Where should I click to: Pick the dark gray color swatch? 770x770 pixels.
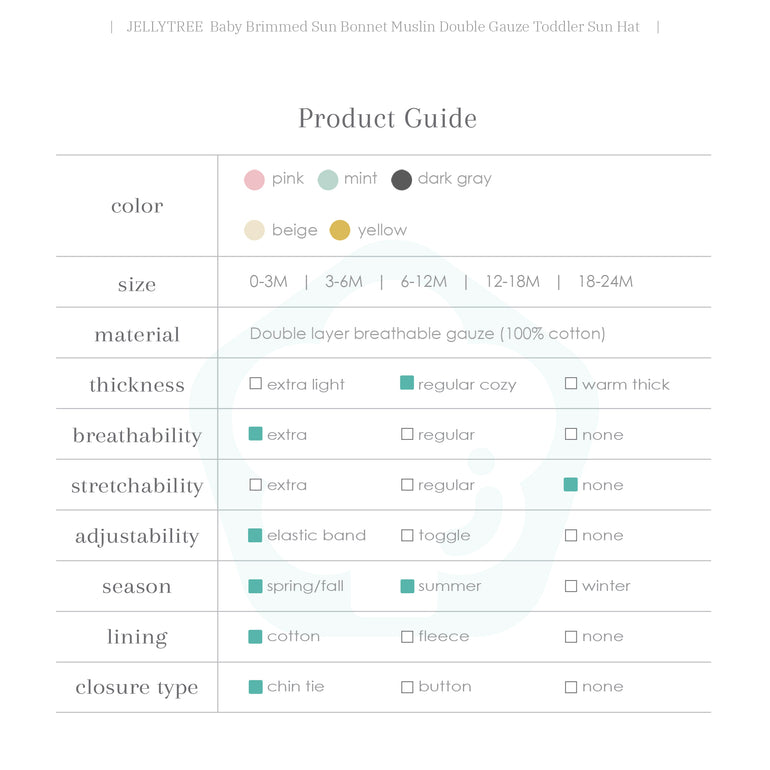coord(401,180)
